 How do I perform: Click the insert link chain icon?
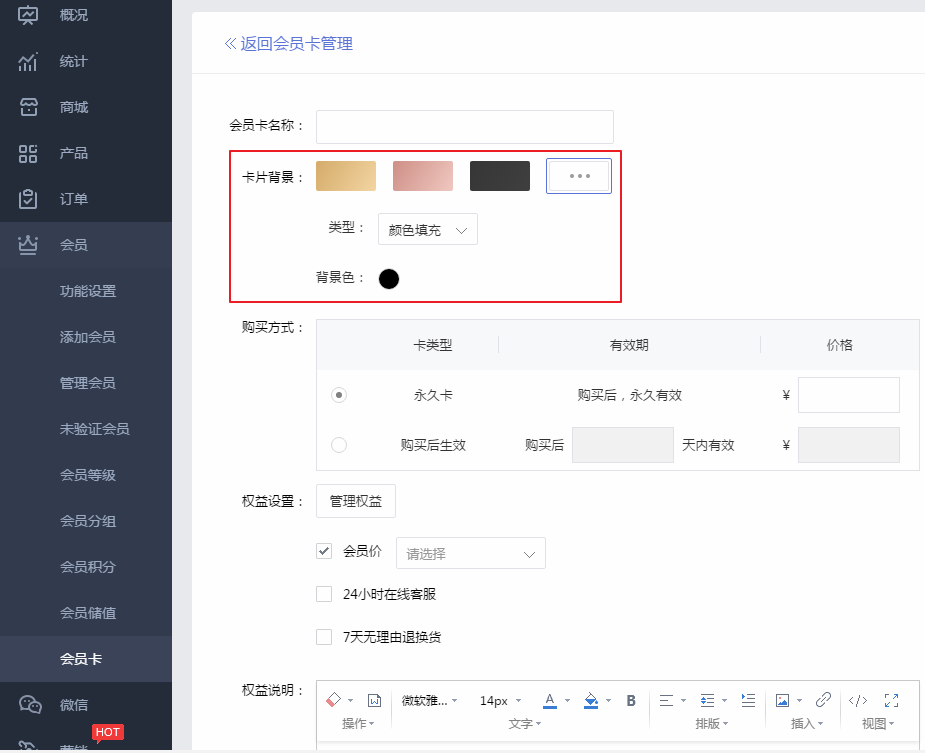point(823,700)
